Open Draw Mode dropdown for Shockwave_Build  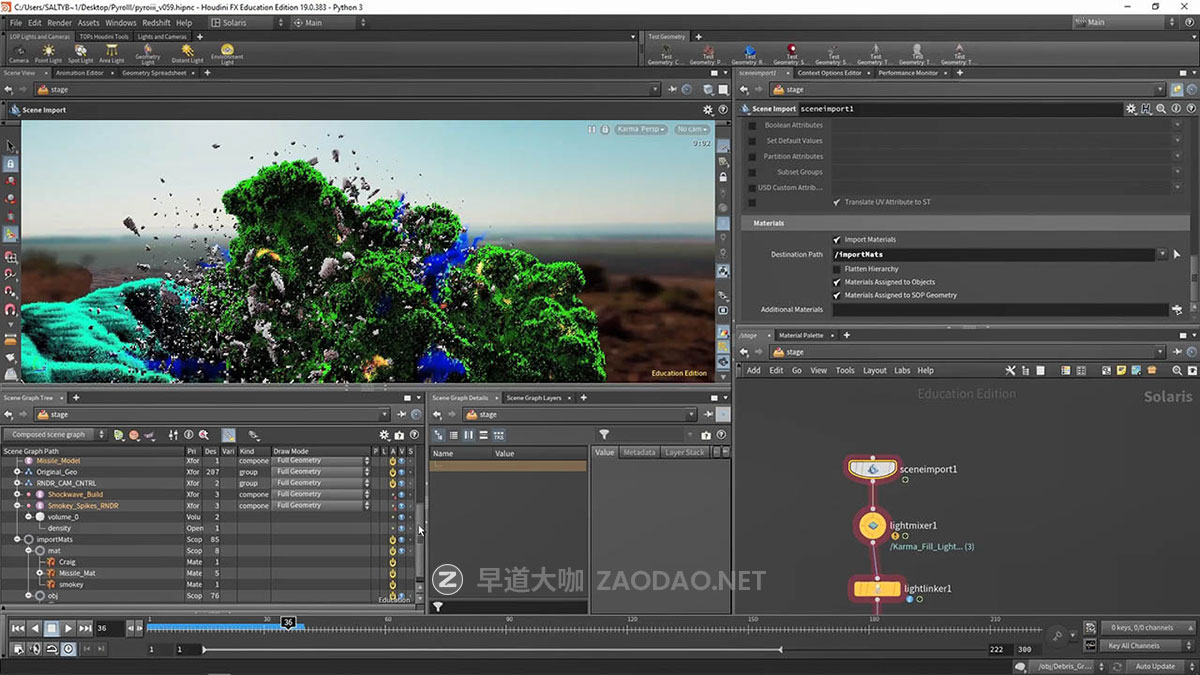[x=321, y=494]
